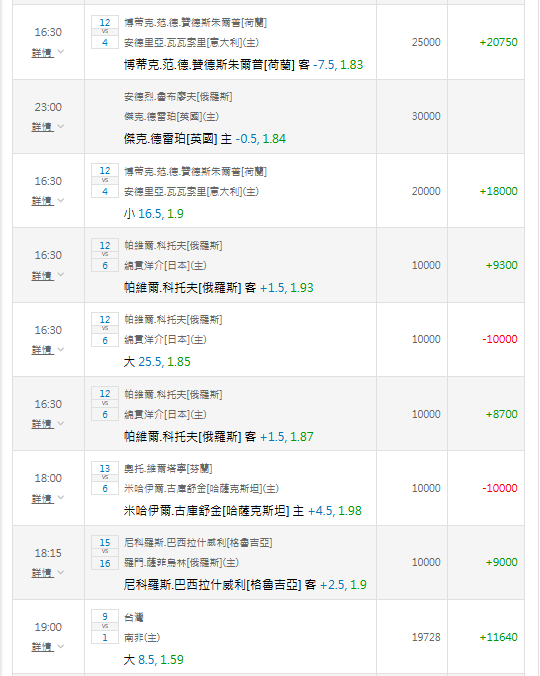The height and width of the screenshot is (676, 540).
Task: Click the +11640 payout value
Action: (498, 637)
